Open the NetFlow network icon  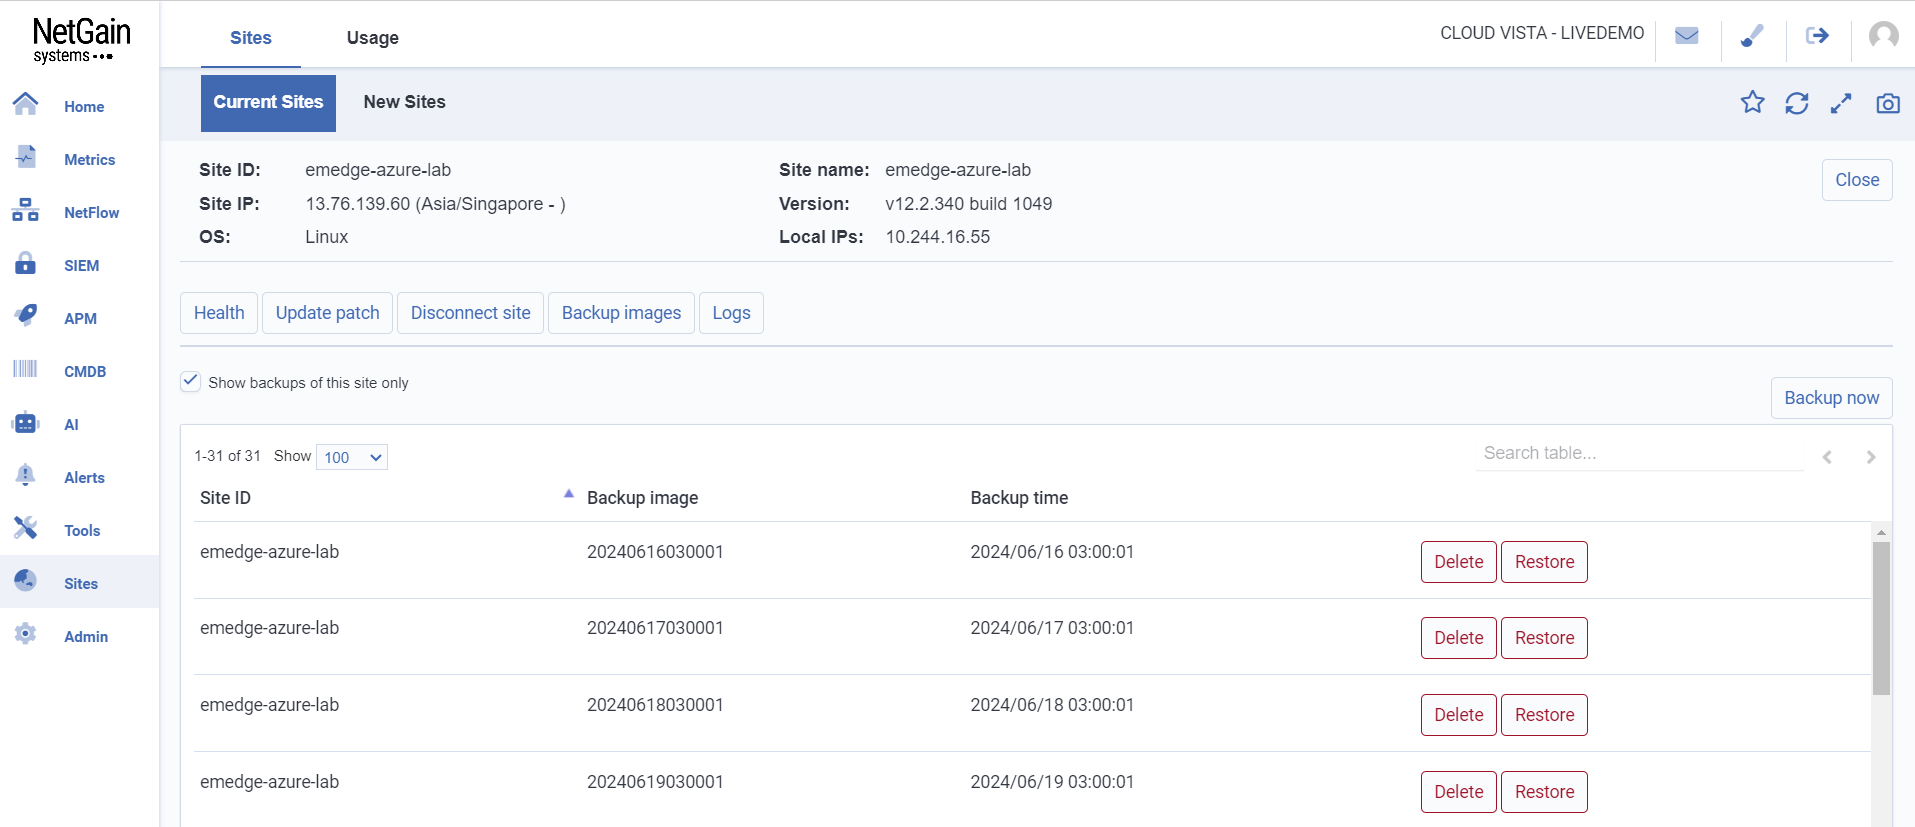pos(26,210)
